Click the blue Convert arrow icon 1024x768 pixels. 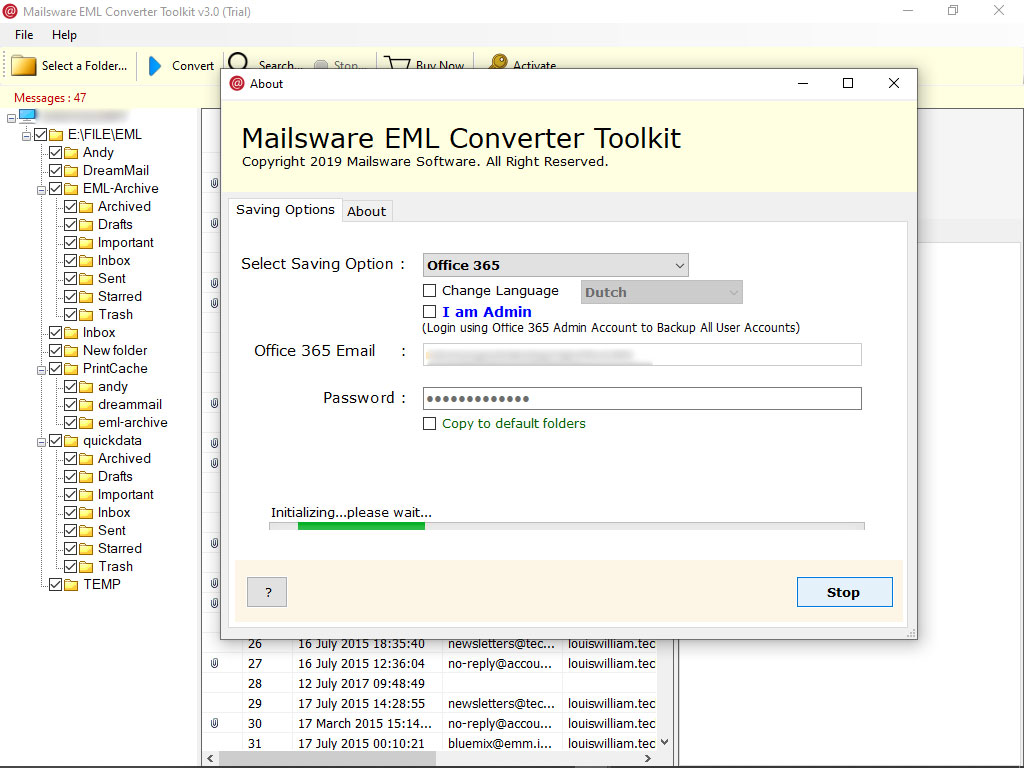tap(155, 66)
